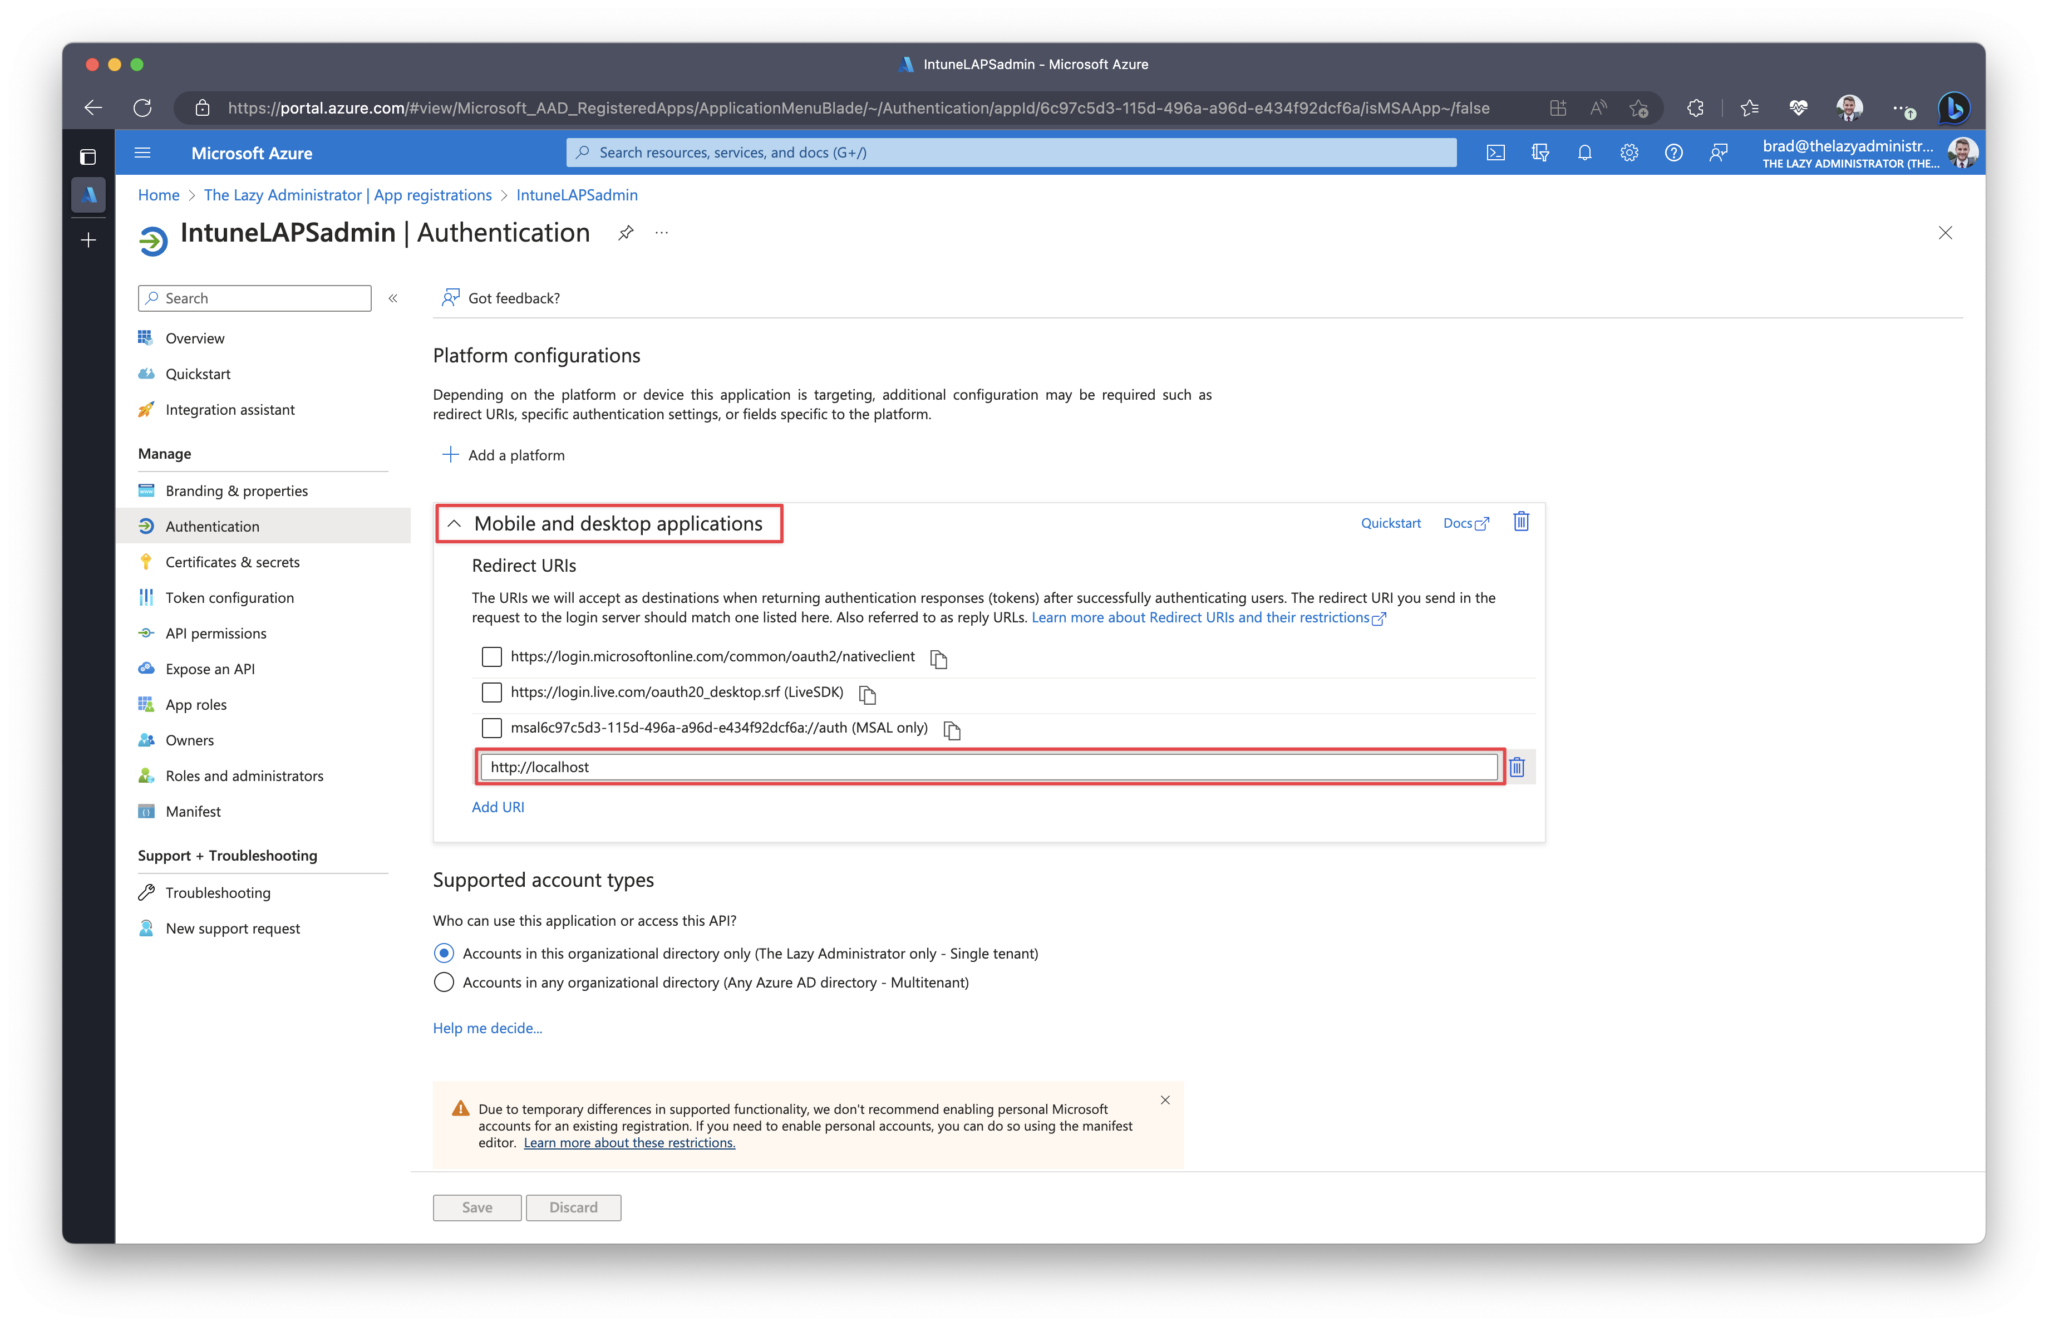Open Quickstart in the left menu

coord(198,374)
